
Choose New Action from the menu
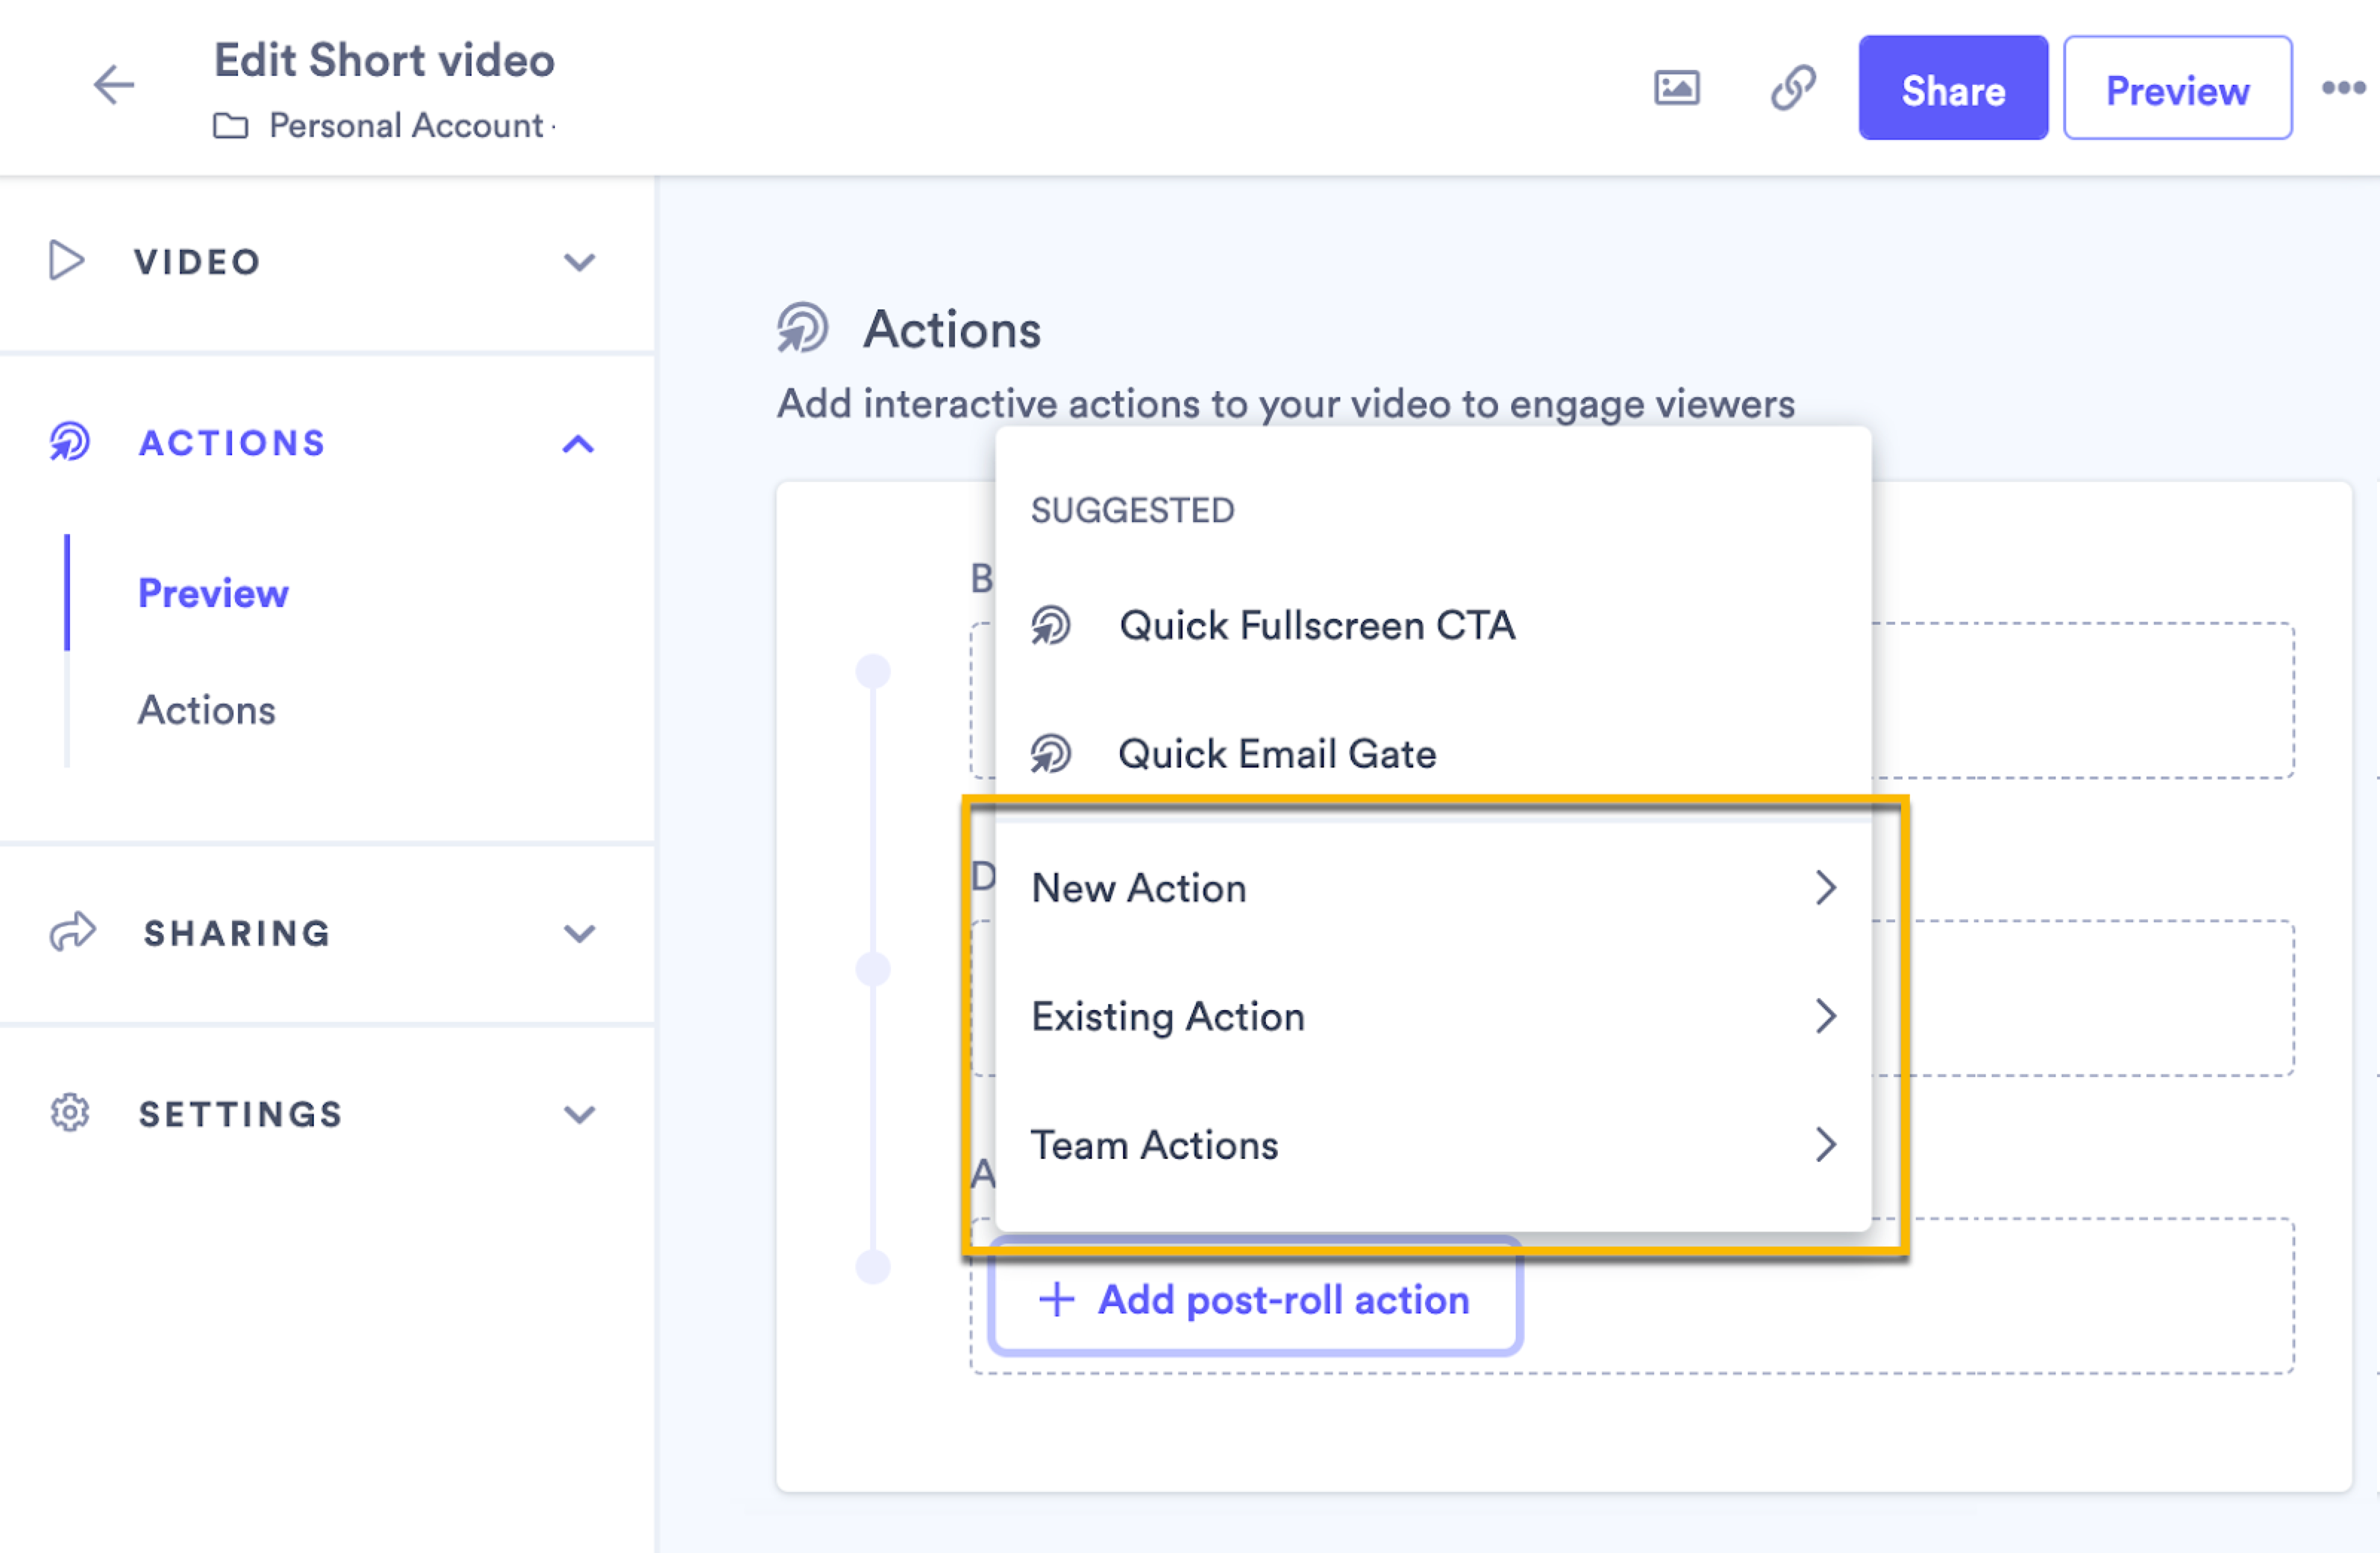tap(1433, 888)
